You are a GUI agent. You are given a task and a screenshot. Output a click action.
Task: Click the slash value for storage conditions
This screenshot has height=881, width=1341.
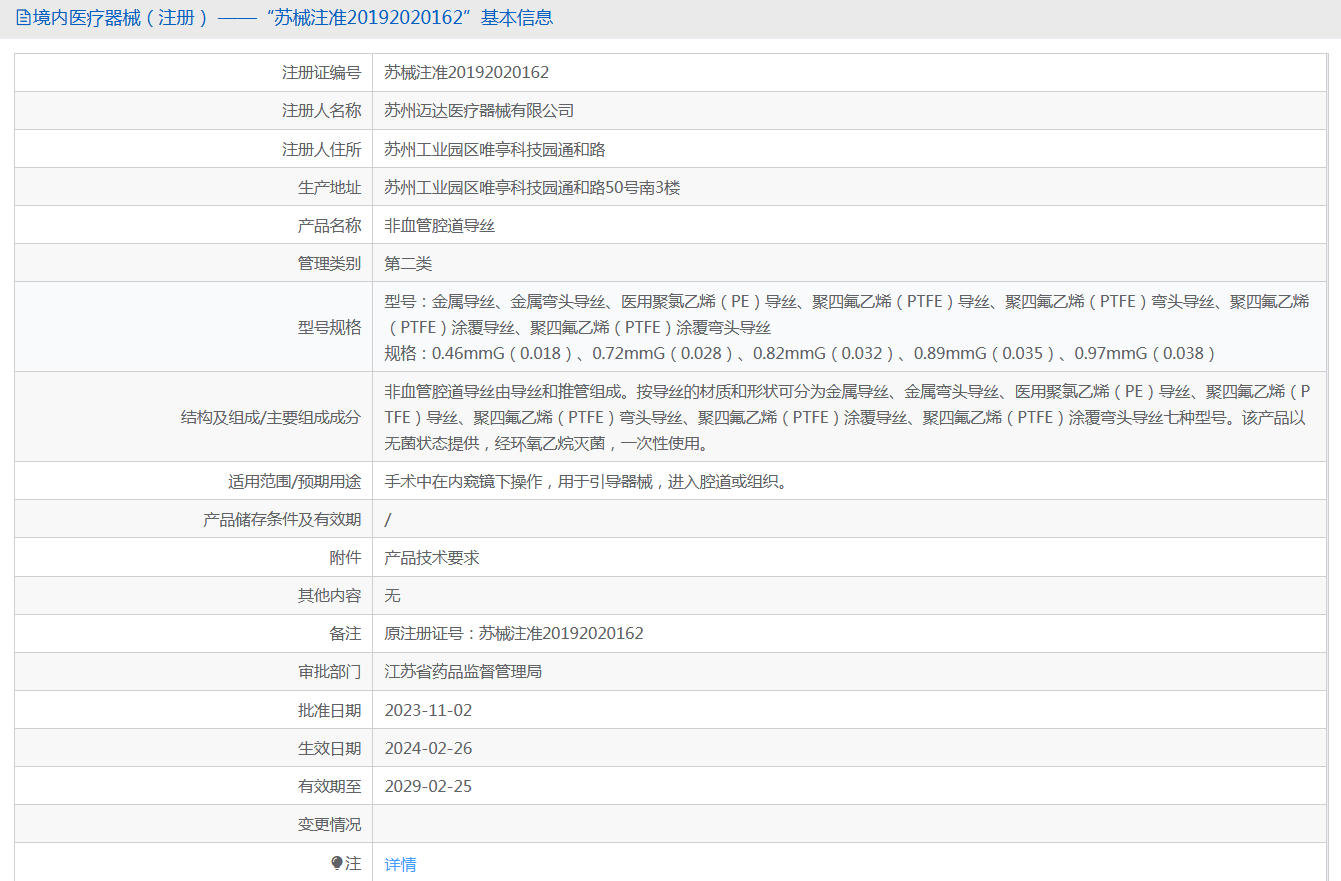(x=388, y=519)
